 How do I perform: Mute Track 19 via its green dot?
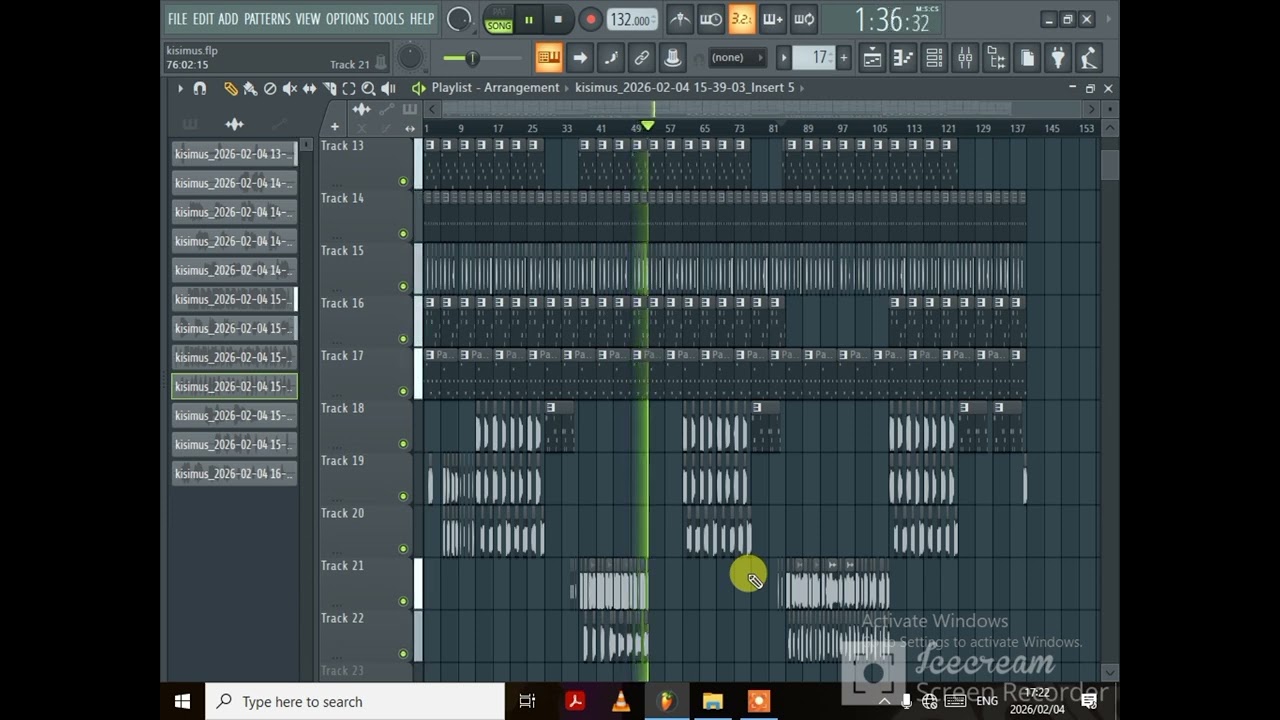403,496
